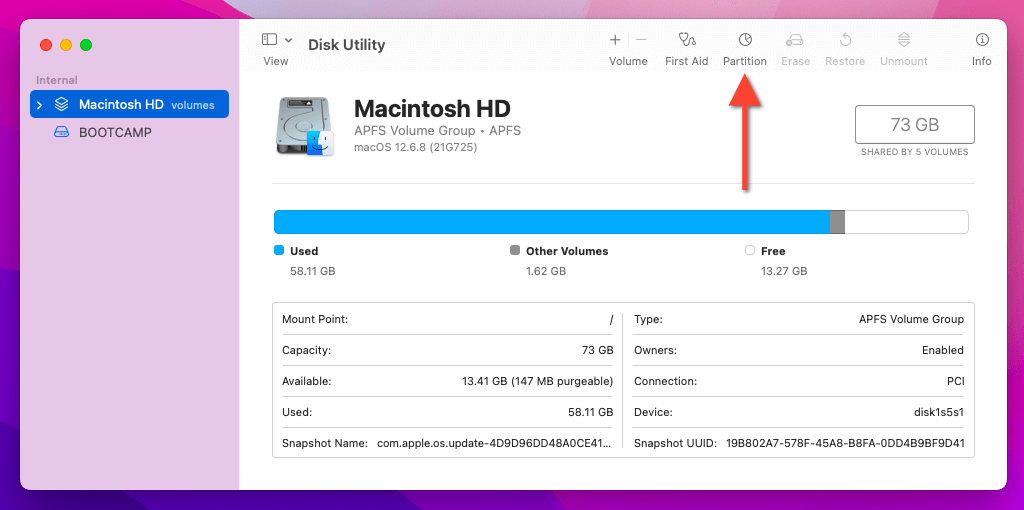Click 'APFS Volume Group • APFS' subtitle
This screenshot has height=510, width=1024.
coord(438,131)
